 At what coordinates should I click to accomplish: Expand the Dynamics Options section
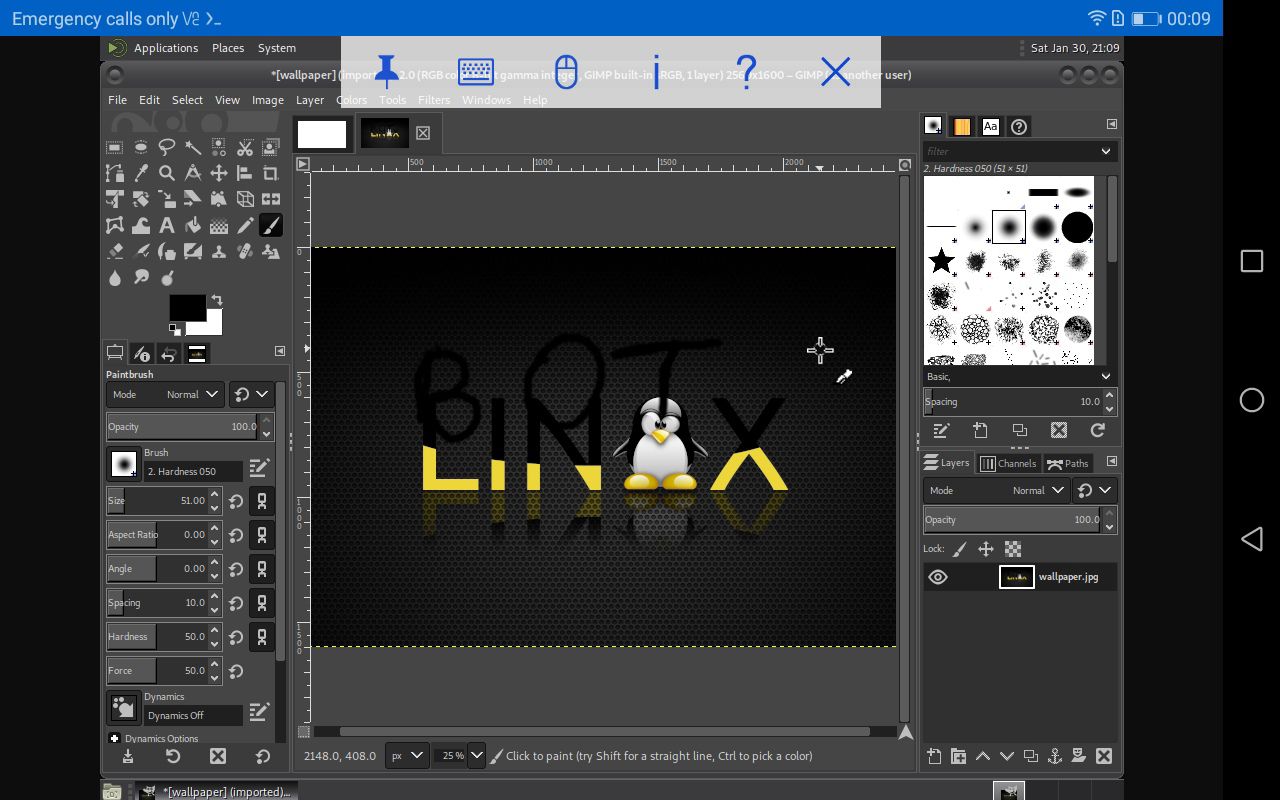(114, 738)
